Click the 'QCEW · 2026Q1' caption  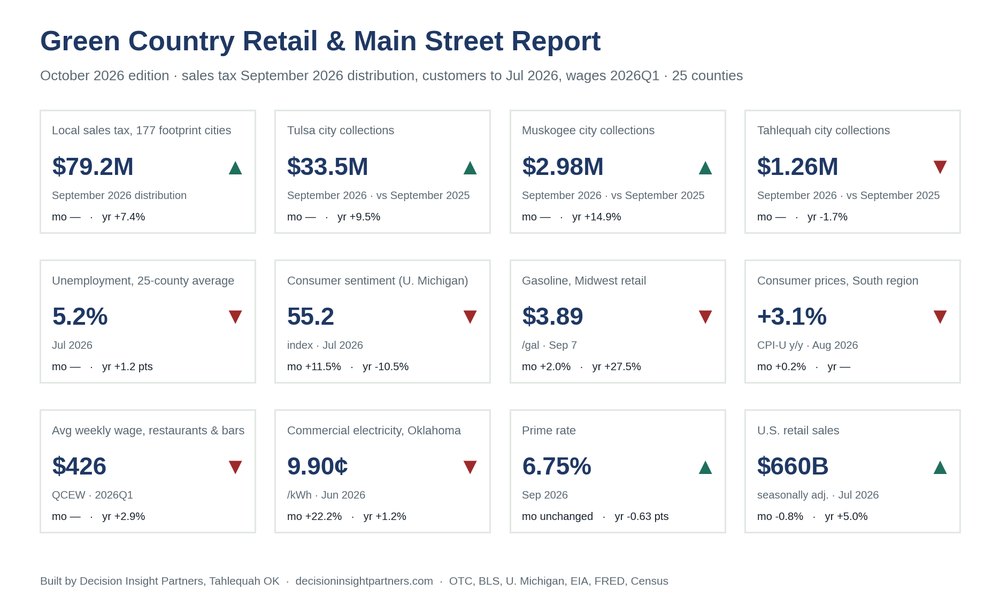(92, 495)
